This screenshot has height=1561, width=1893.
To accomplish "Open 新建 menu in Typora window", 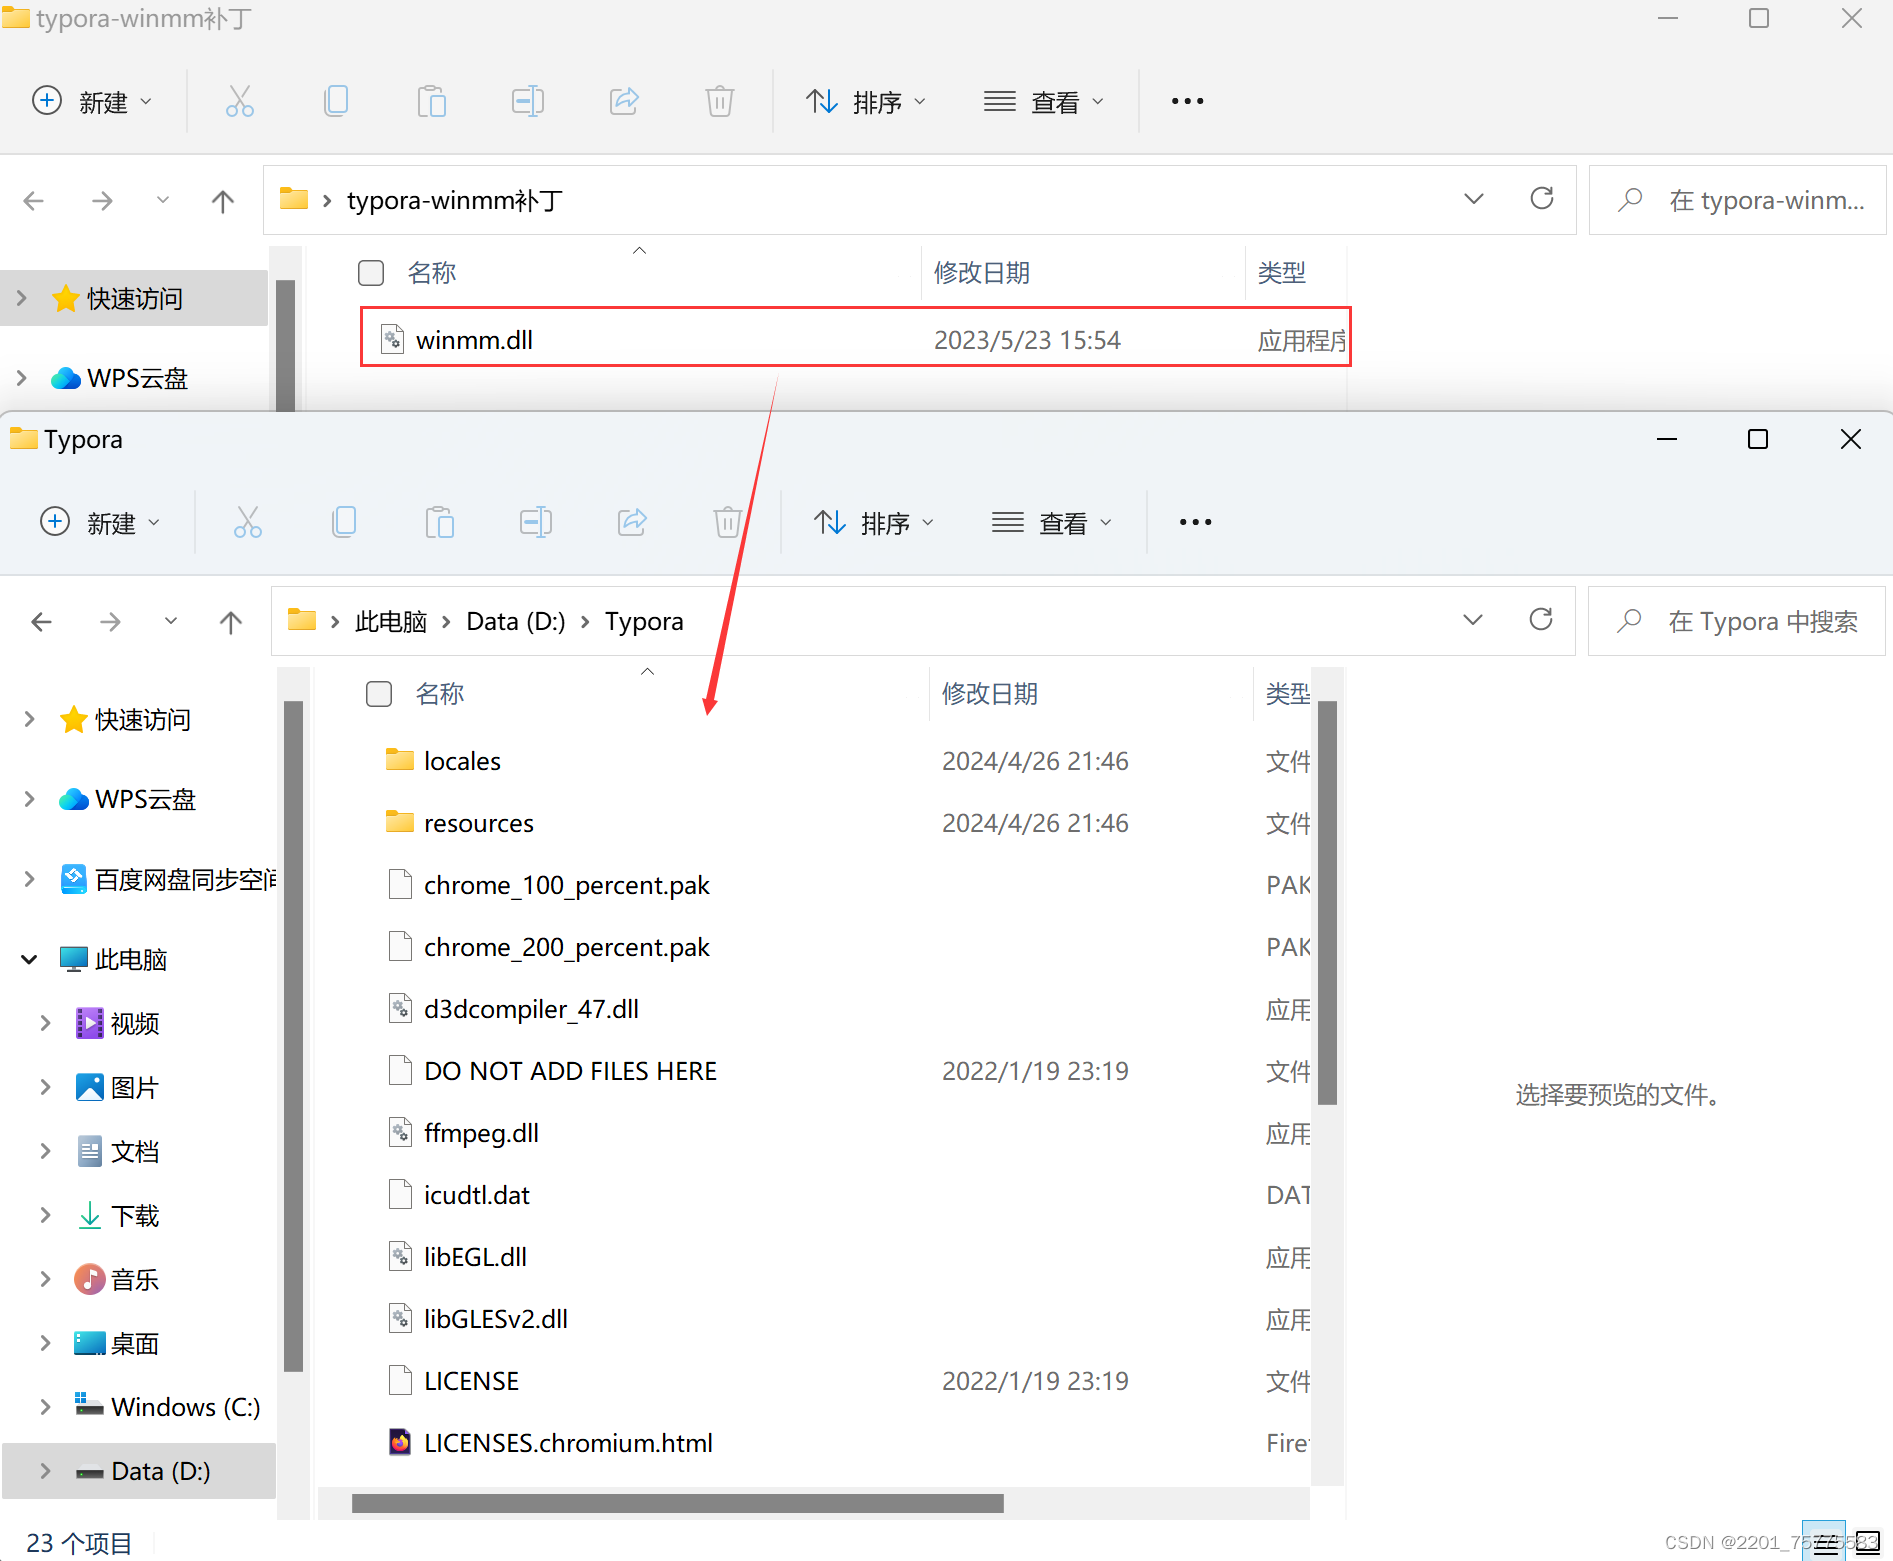I will point(99,522).
